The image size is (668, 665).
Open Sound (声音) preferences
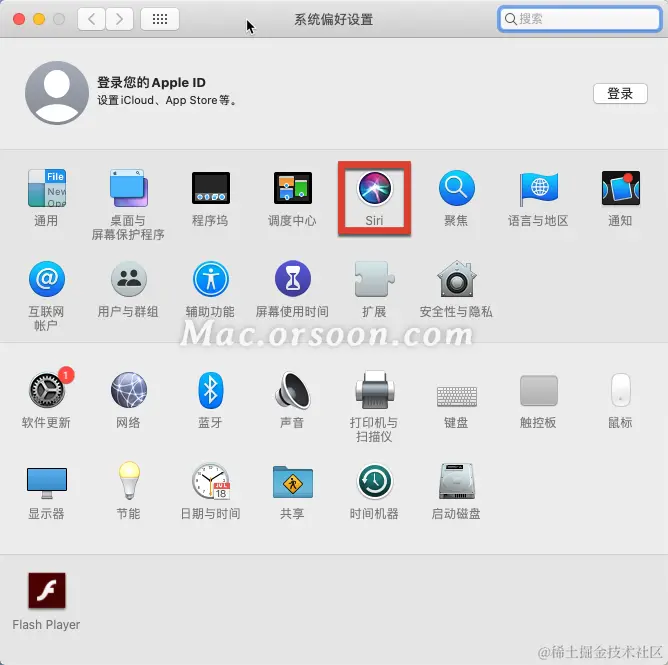click(293, 390)
